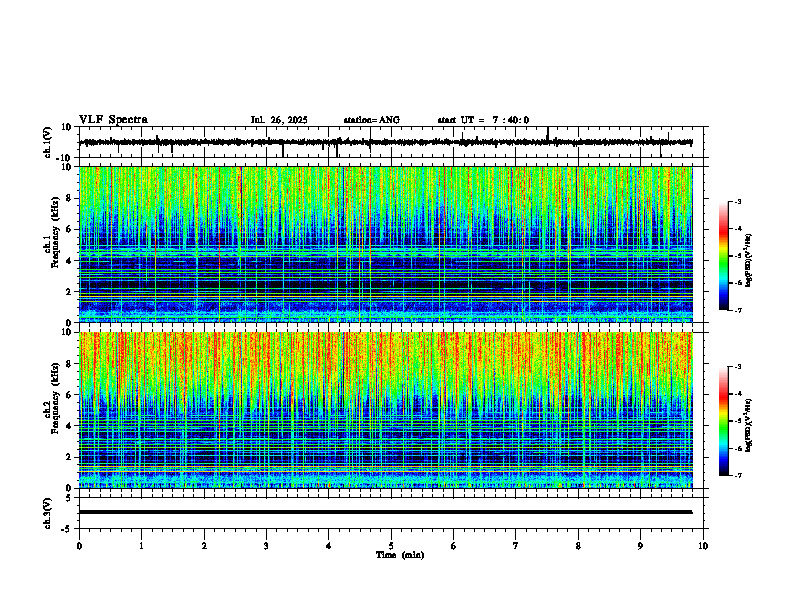Click the time axis tick label '2'
This screenshot has height=612, width=792.
[204, 546]
